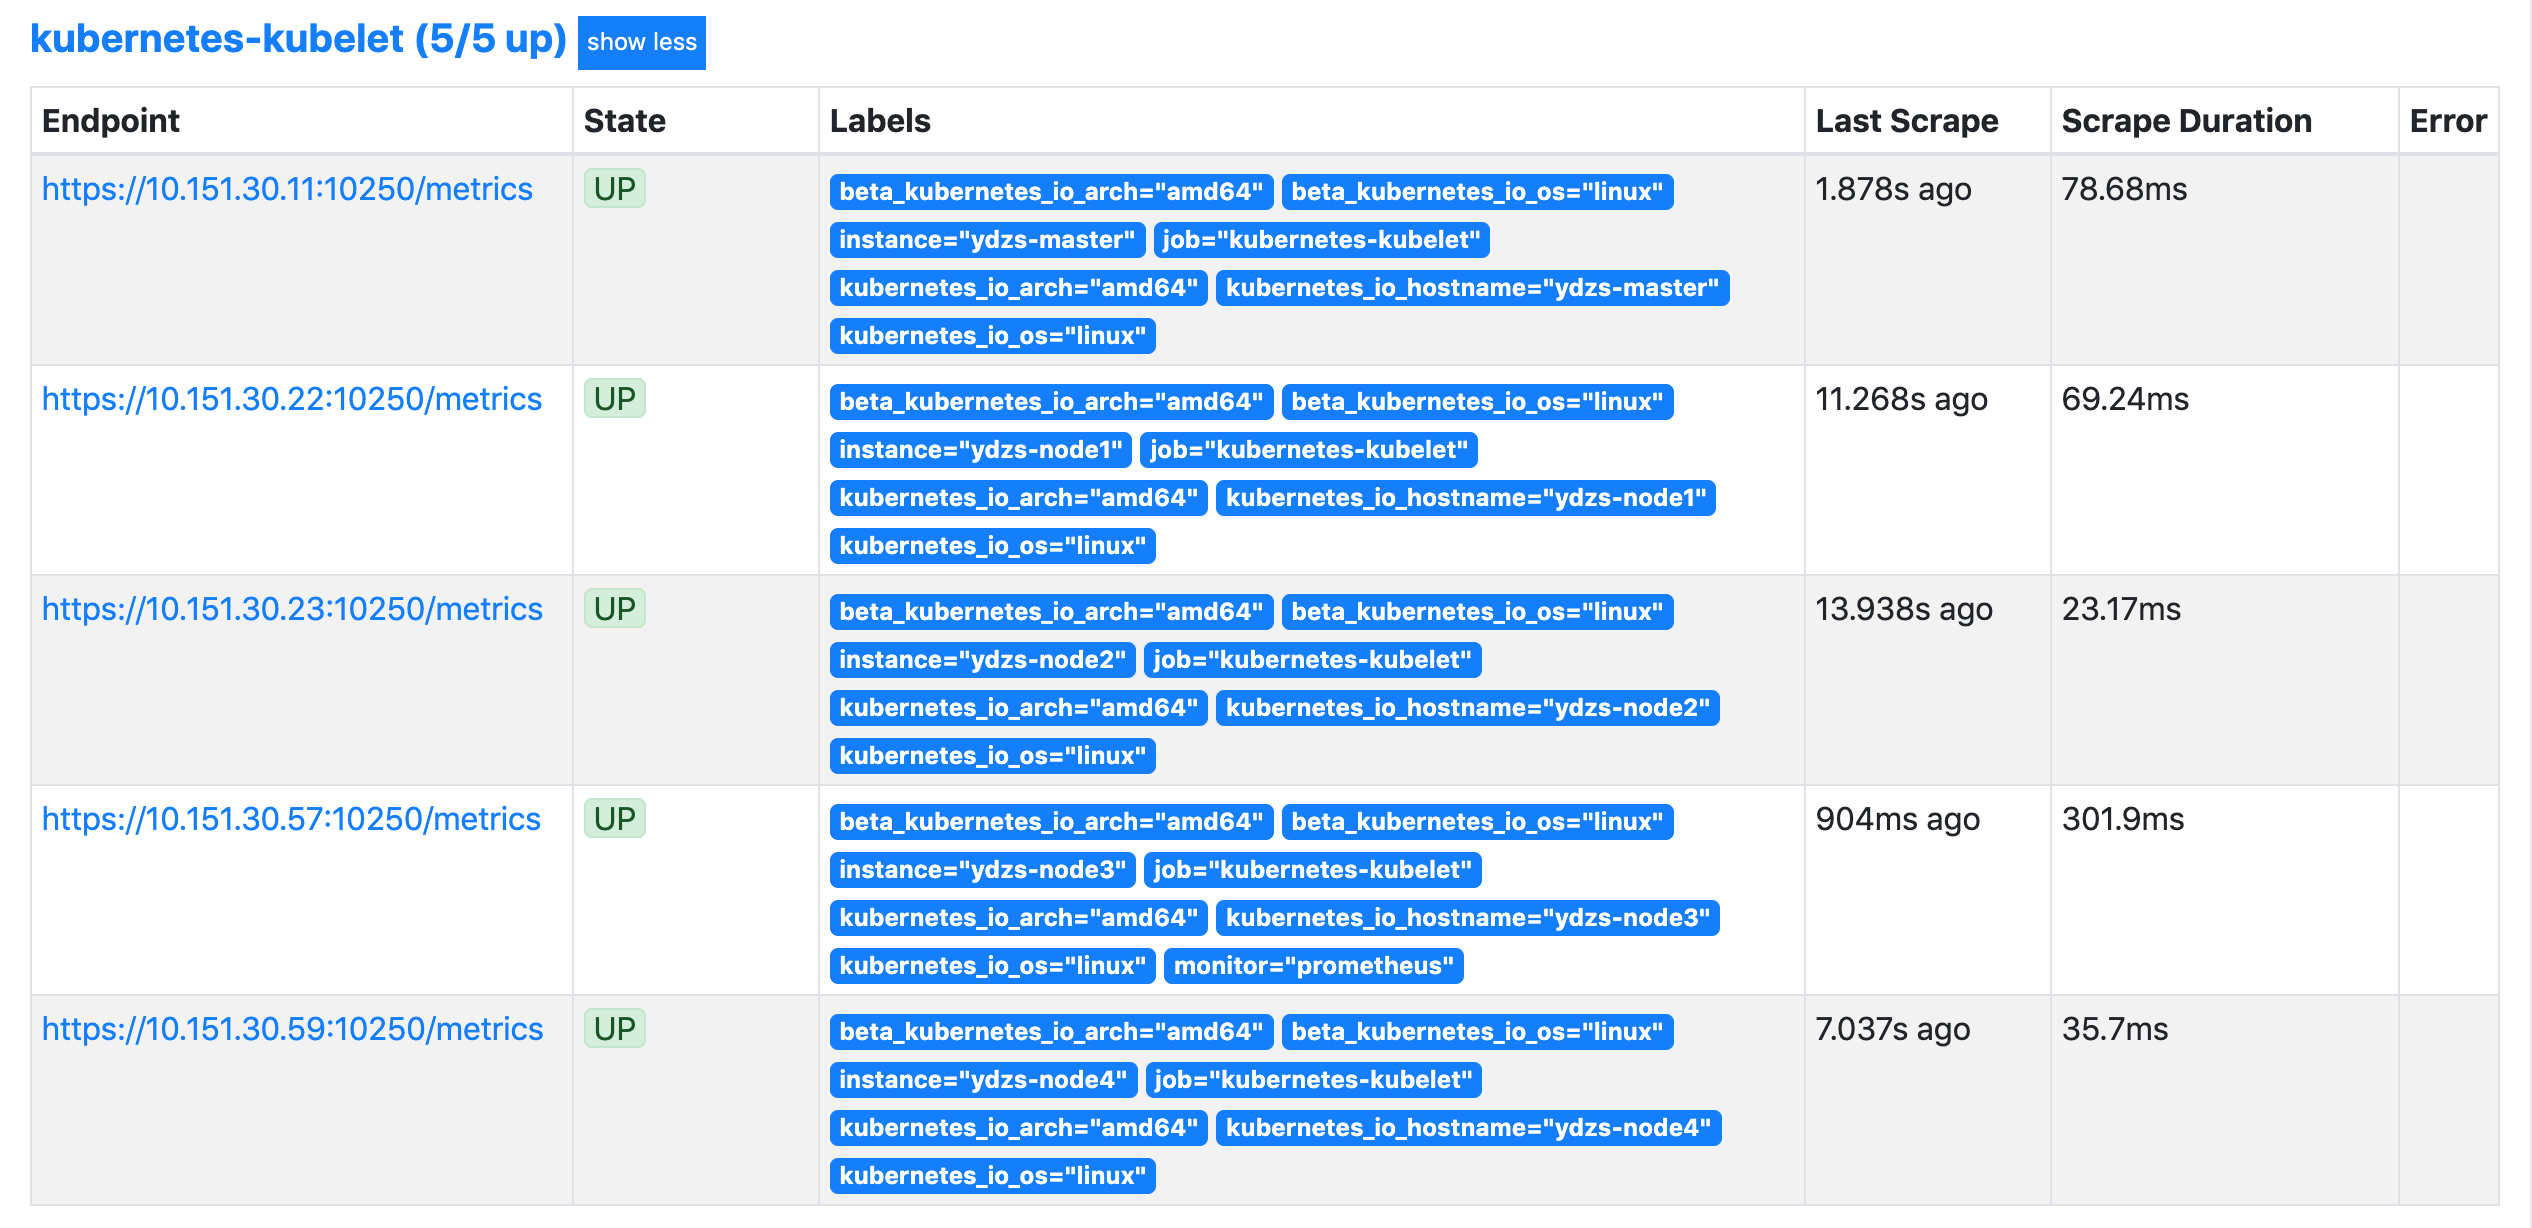Click the Scrape Duration column header
The width and height of the screenshot is (2532, 1228).
tap(2186, 121)
